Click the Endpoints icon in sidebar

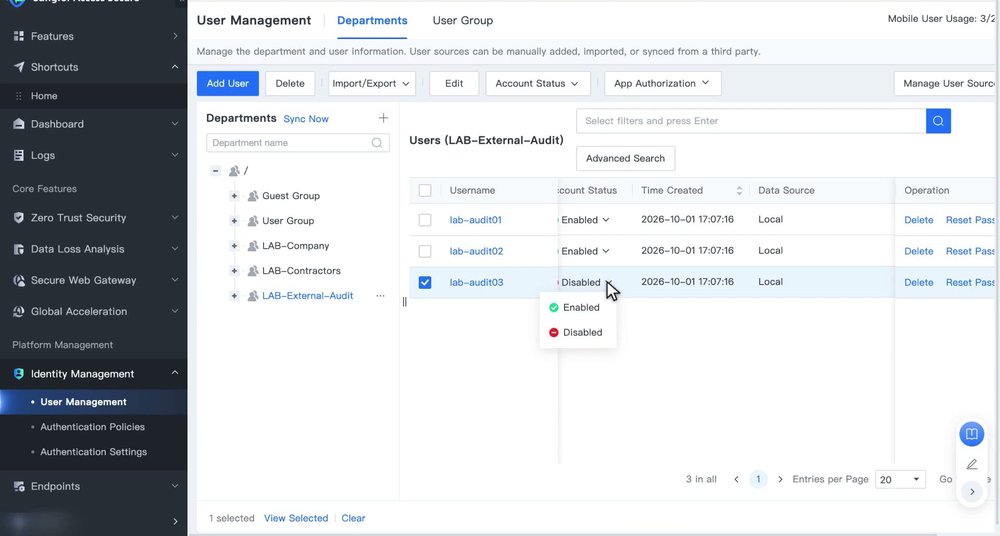click(x=18, y=486)
